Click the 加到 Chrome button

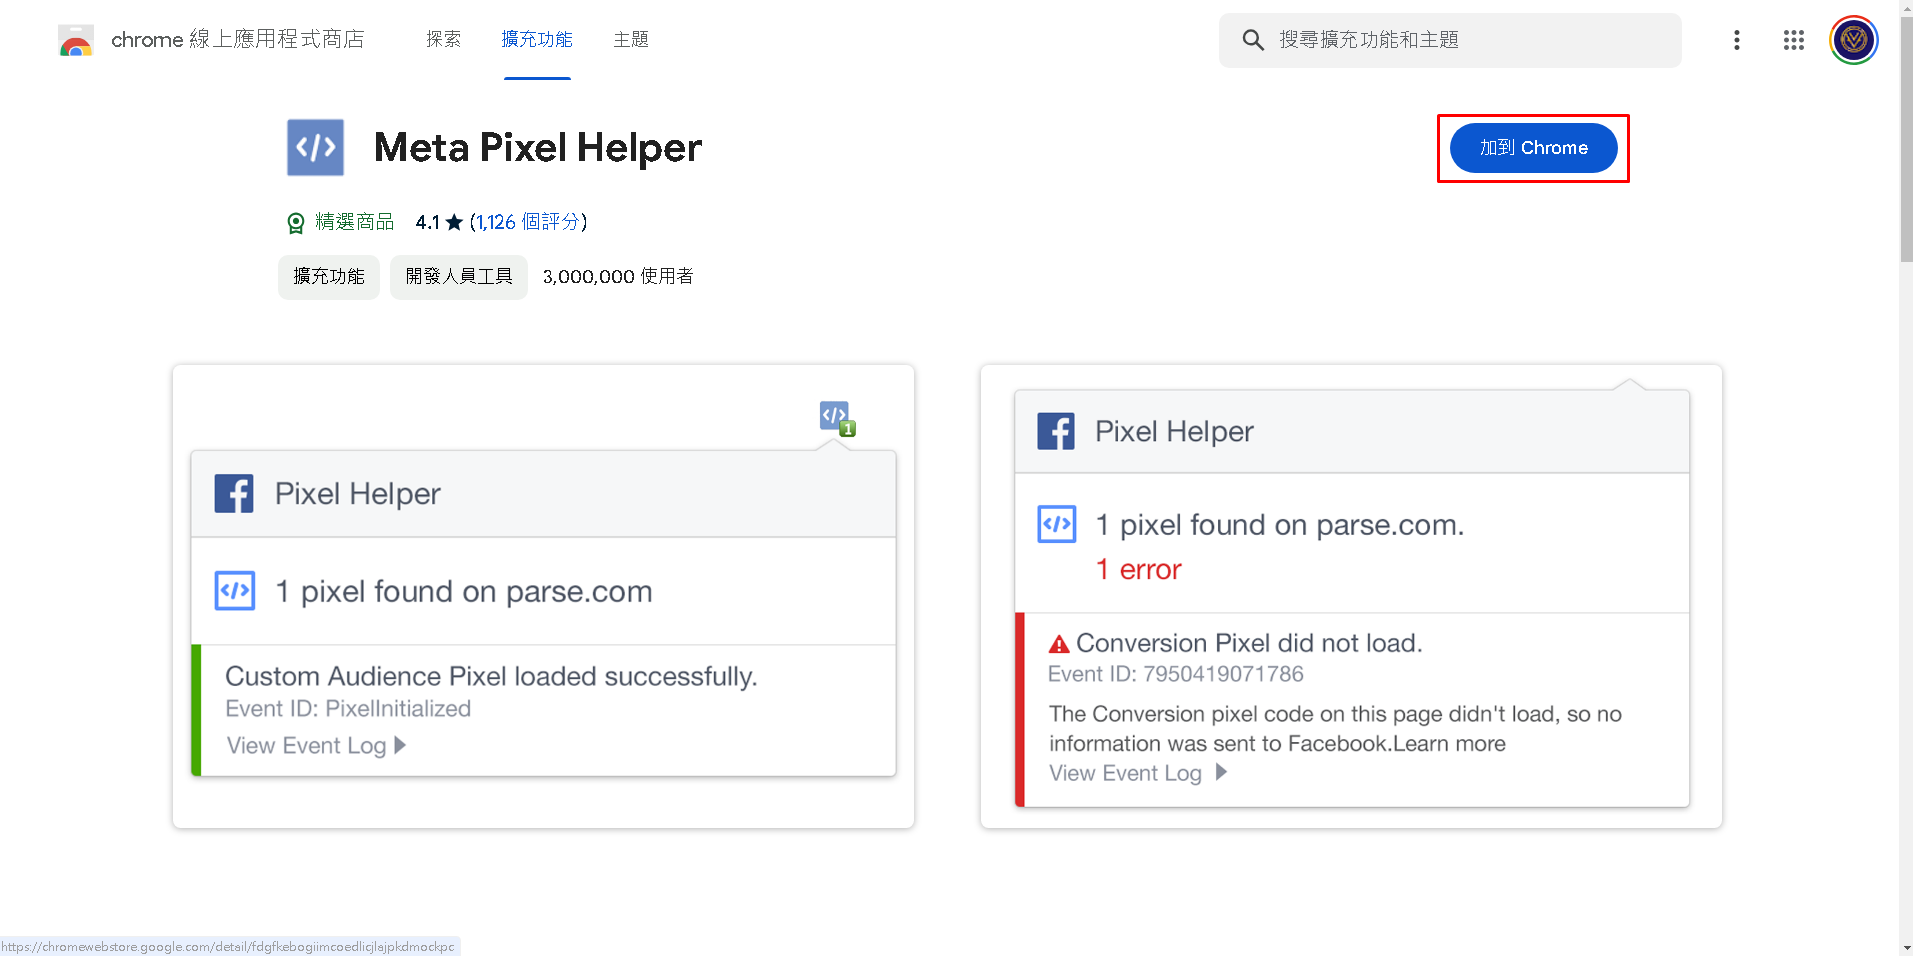click(1533, 148)
